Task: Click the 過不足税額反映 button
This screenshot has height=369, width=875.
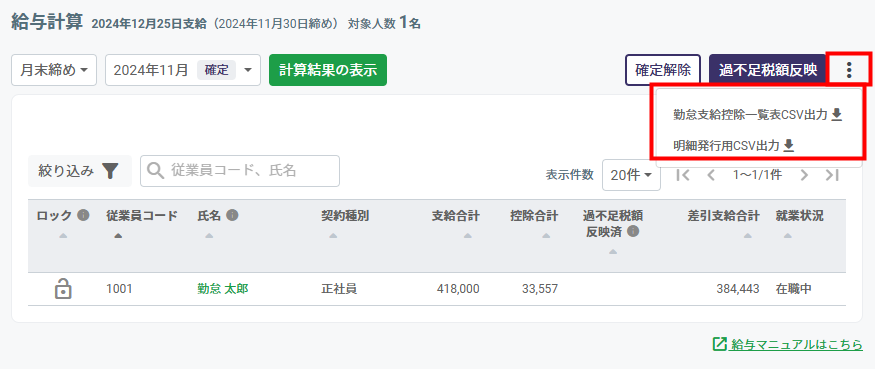Action: (x=768, y=70)
